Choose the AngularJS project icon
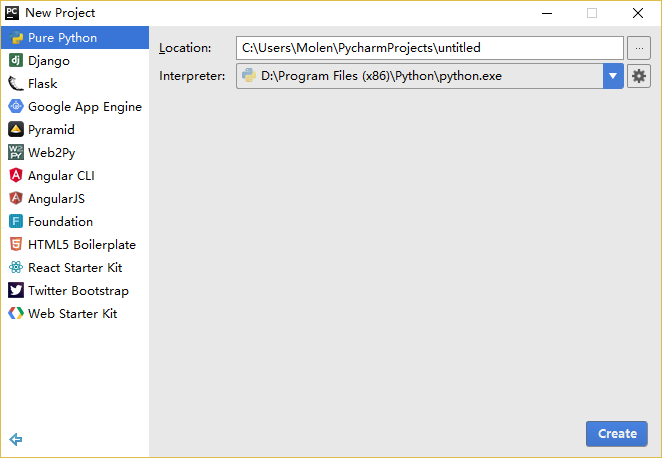Screen dimensions: 662x458 pos(16,199)
